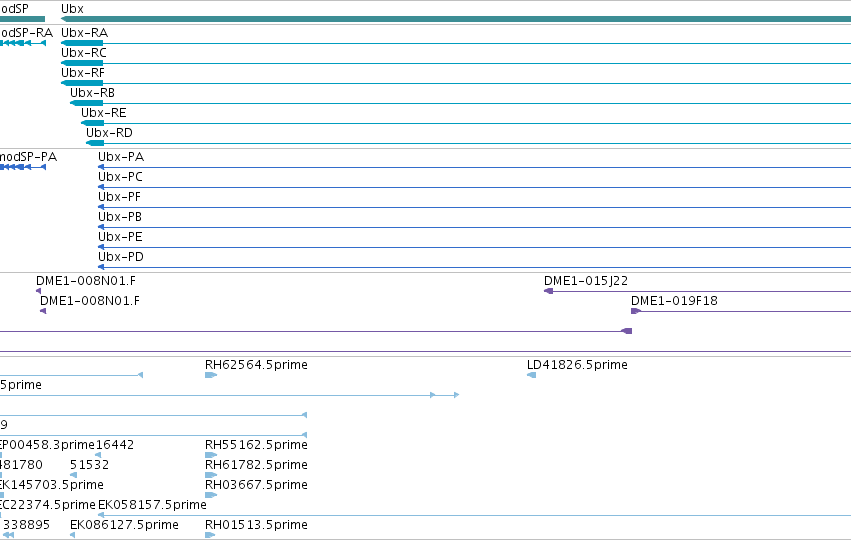Open the RH01513.5prime EST label
Viewport: 851px width, 540px height.
[x=256, y=525]
